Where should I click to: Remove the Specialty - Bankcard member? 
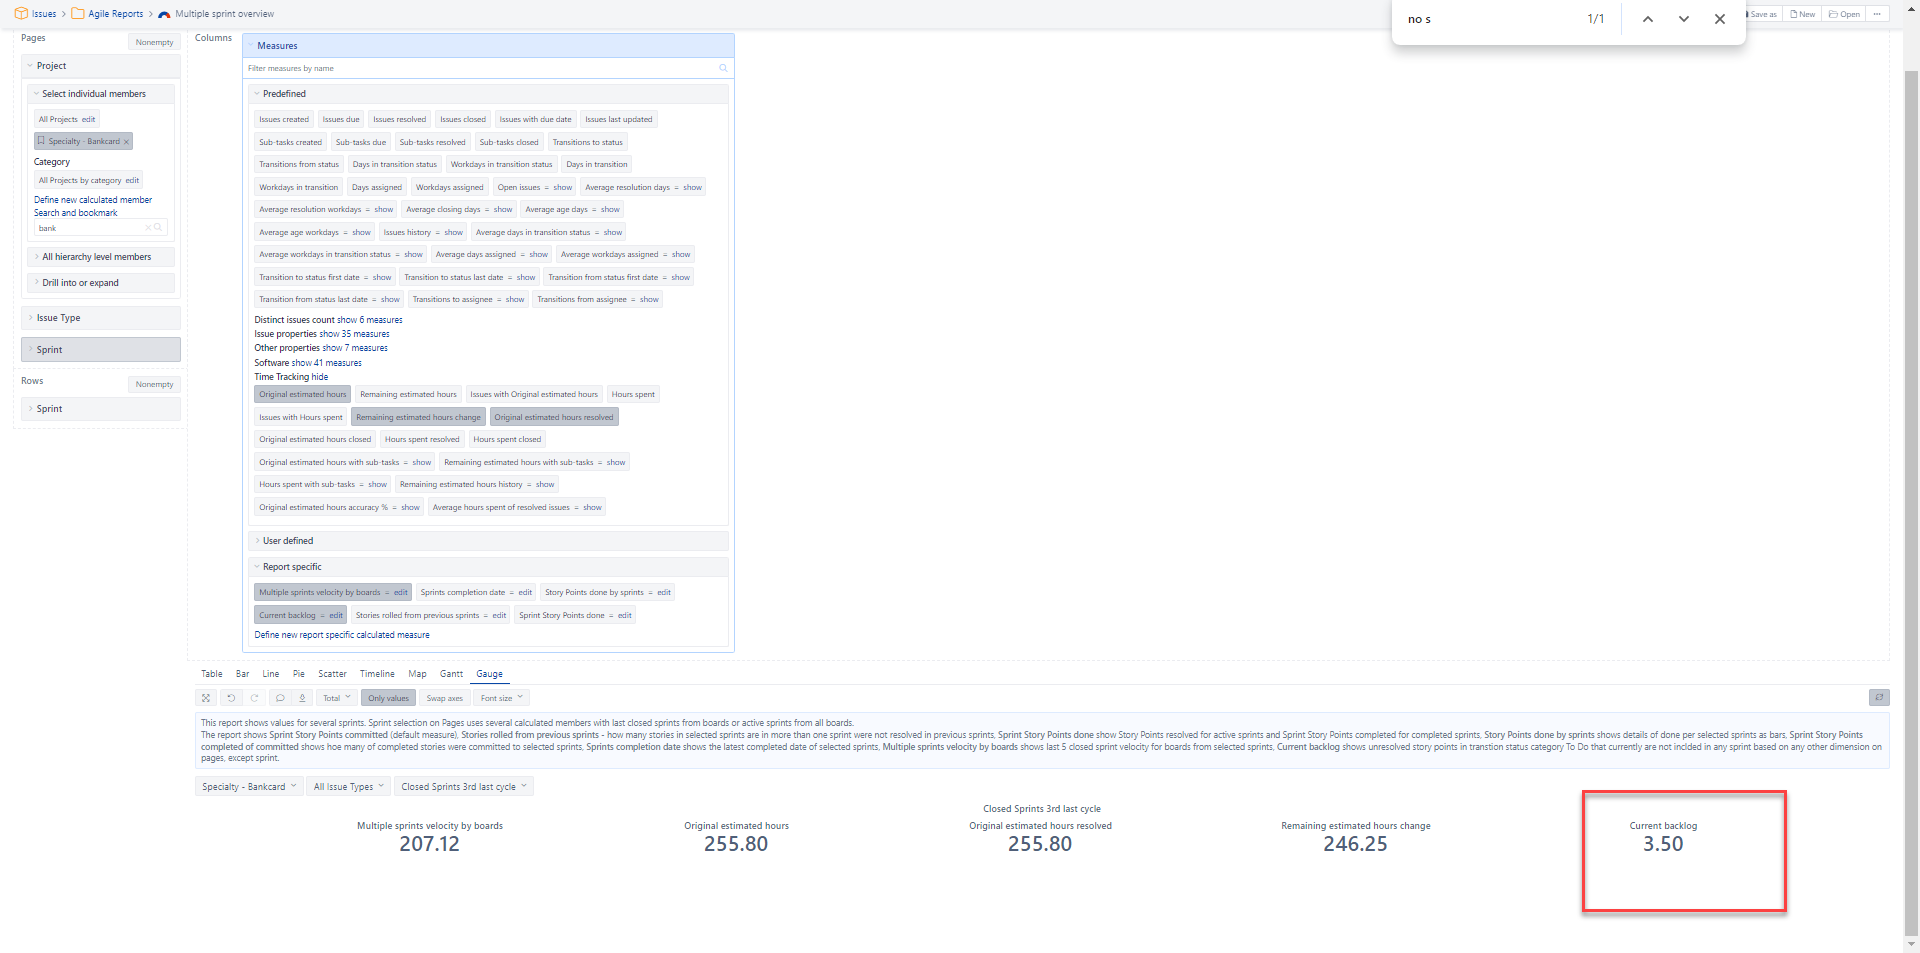pos(126,142)
